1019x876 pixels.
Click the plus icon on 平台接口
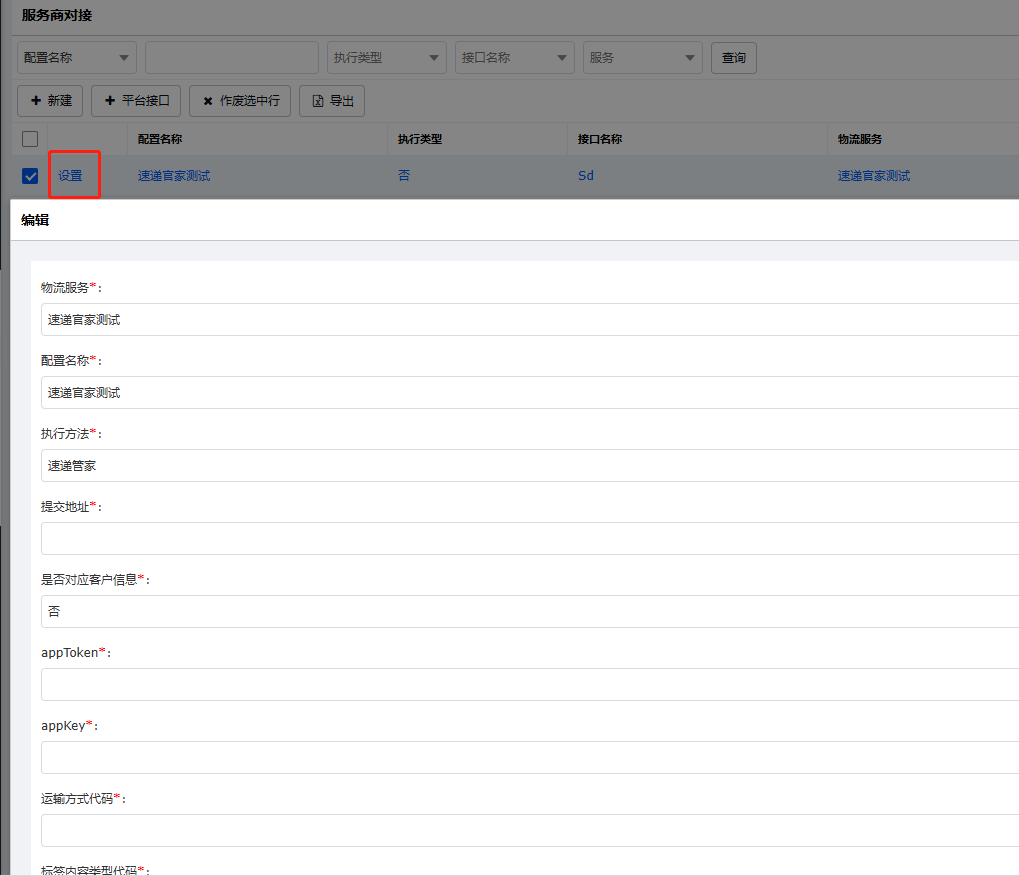[110, 100]
